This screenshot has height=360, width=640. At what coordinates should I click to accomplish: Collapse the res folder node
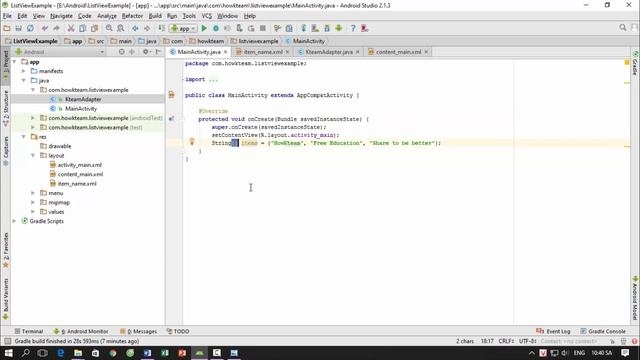[x=24, y=137]
